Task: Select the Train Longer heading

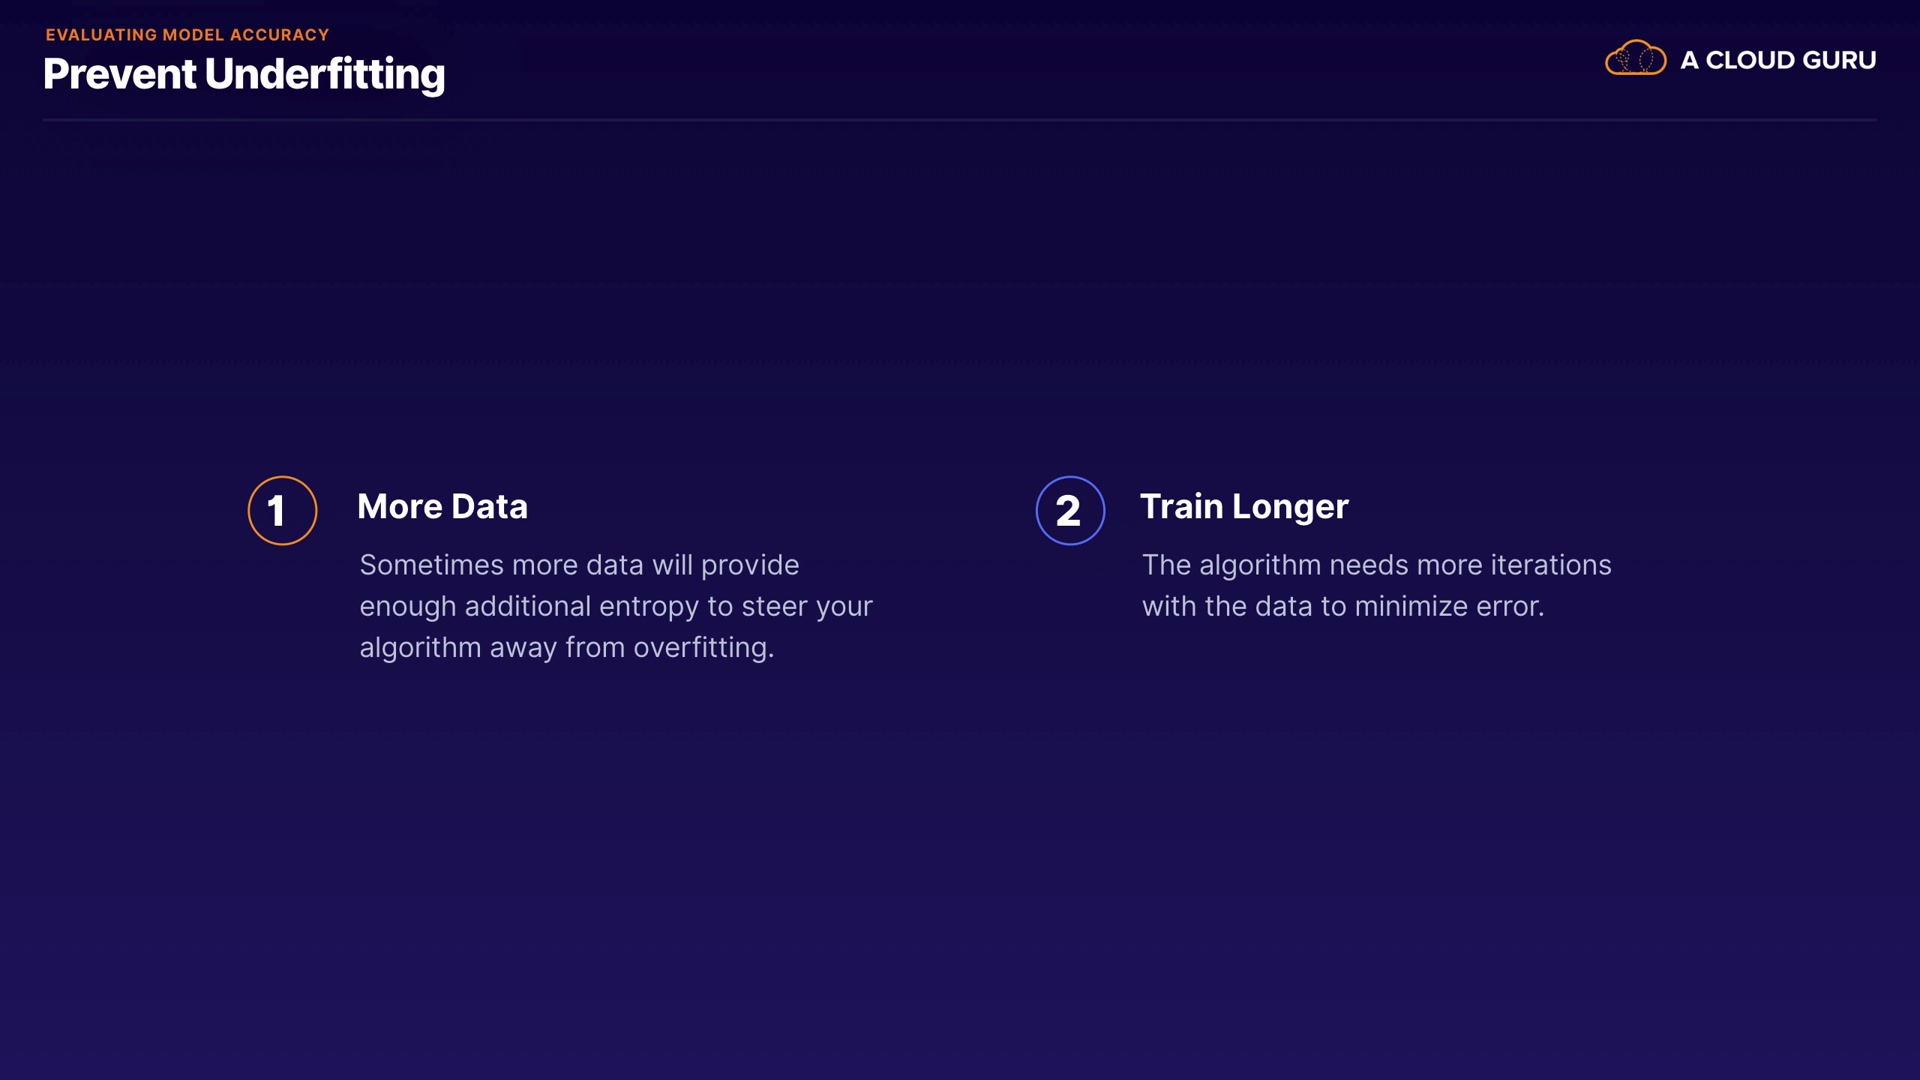Action: (x=1244, y=506)
